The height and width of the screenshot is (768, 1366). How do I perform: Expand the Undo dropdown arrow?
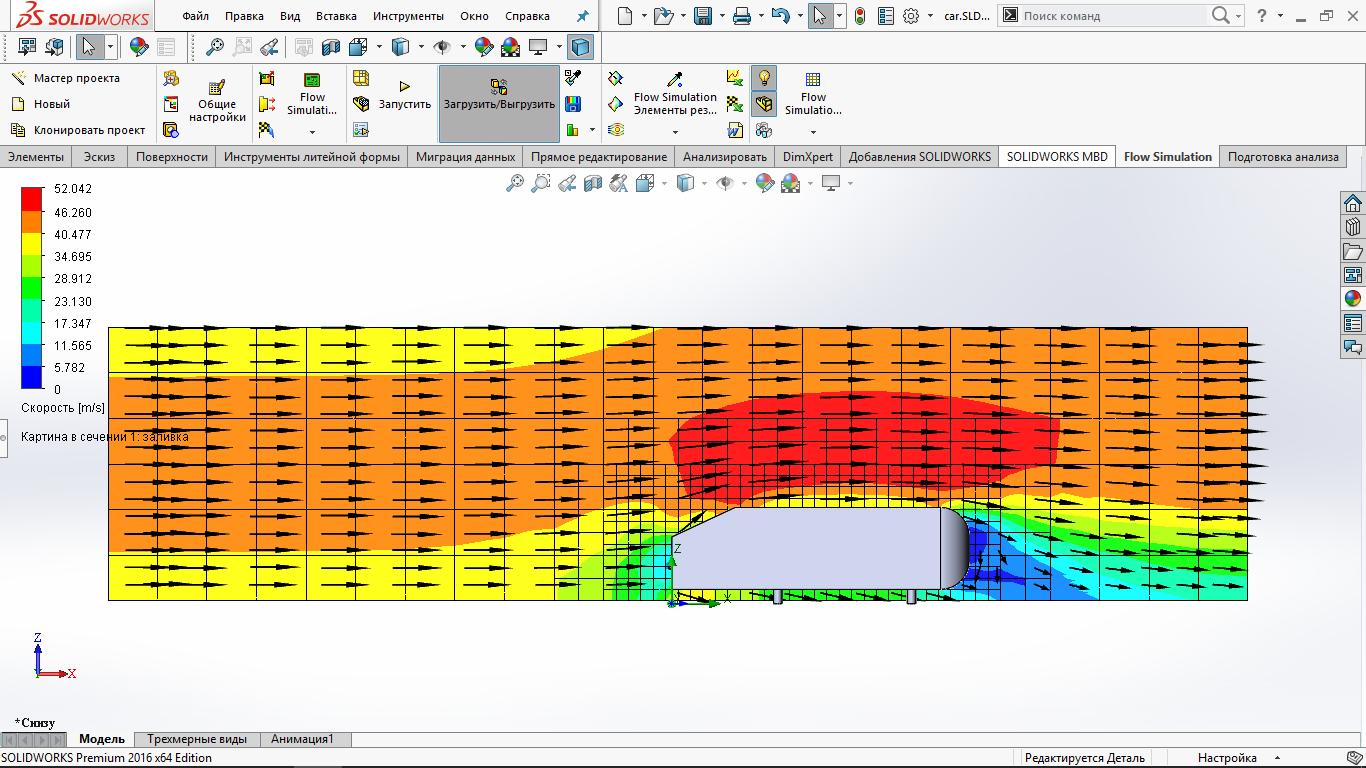click(x=800, y=16)
